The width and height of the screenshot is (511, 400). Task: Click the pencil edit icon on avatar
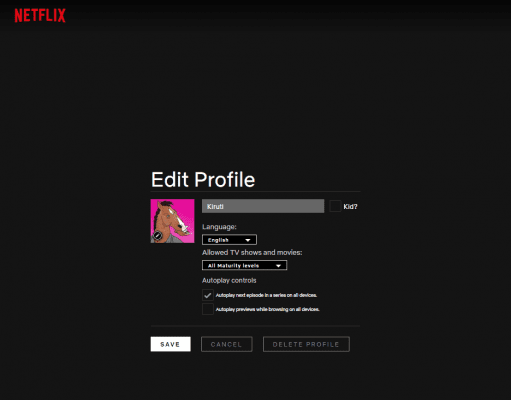click(x=157, y=236)
